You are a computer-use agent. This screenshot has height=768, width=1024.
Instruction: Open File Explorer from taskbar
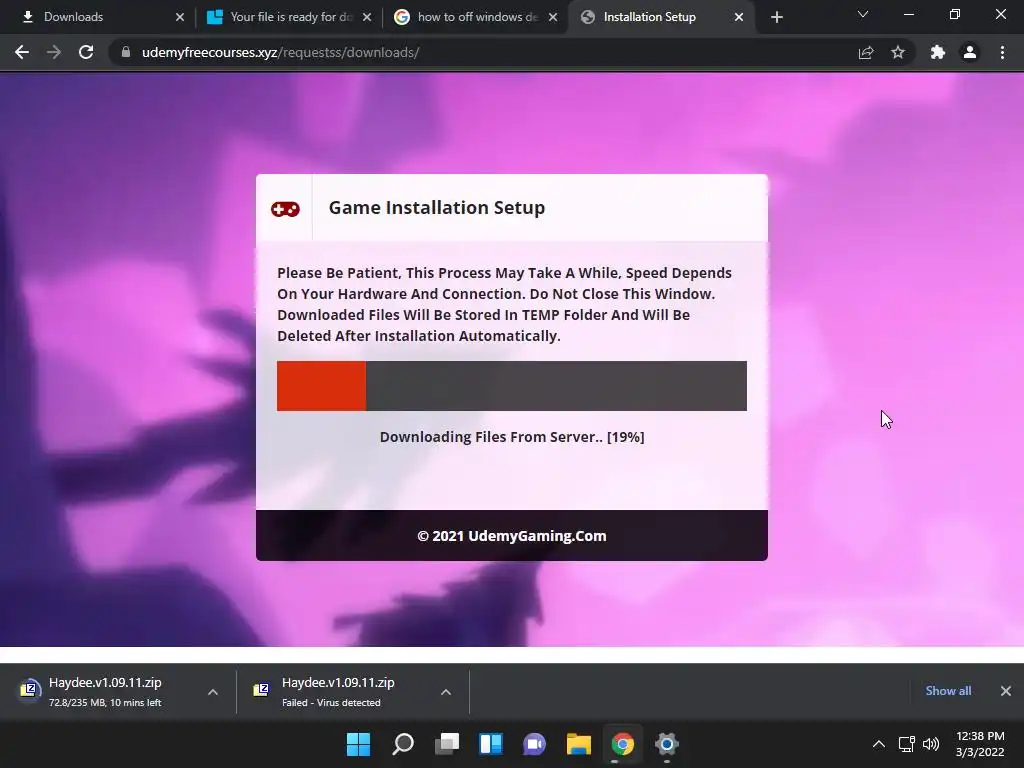click(579, 744)
